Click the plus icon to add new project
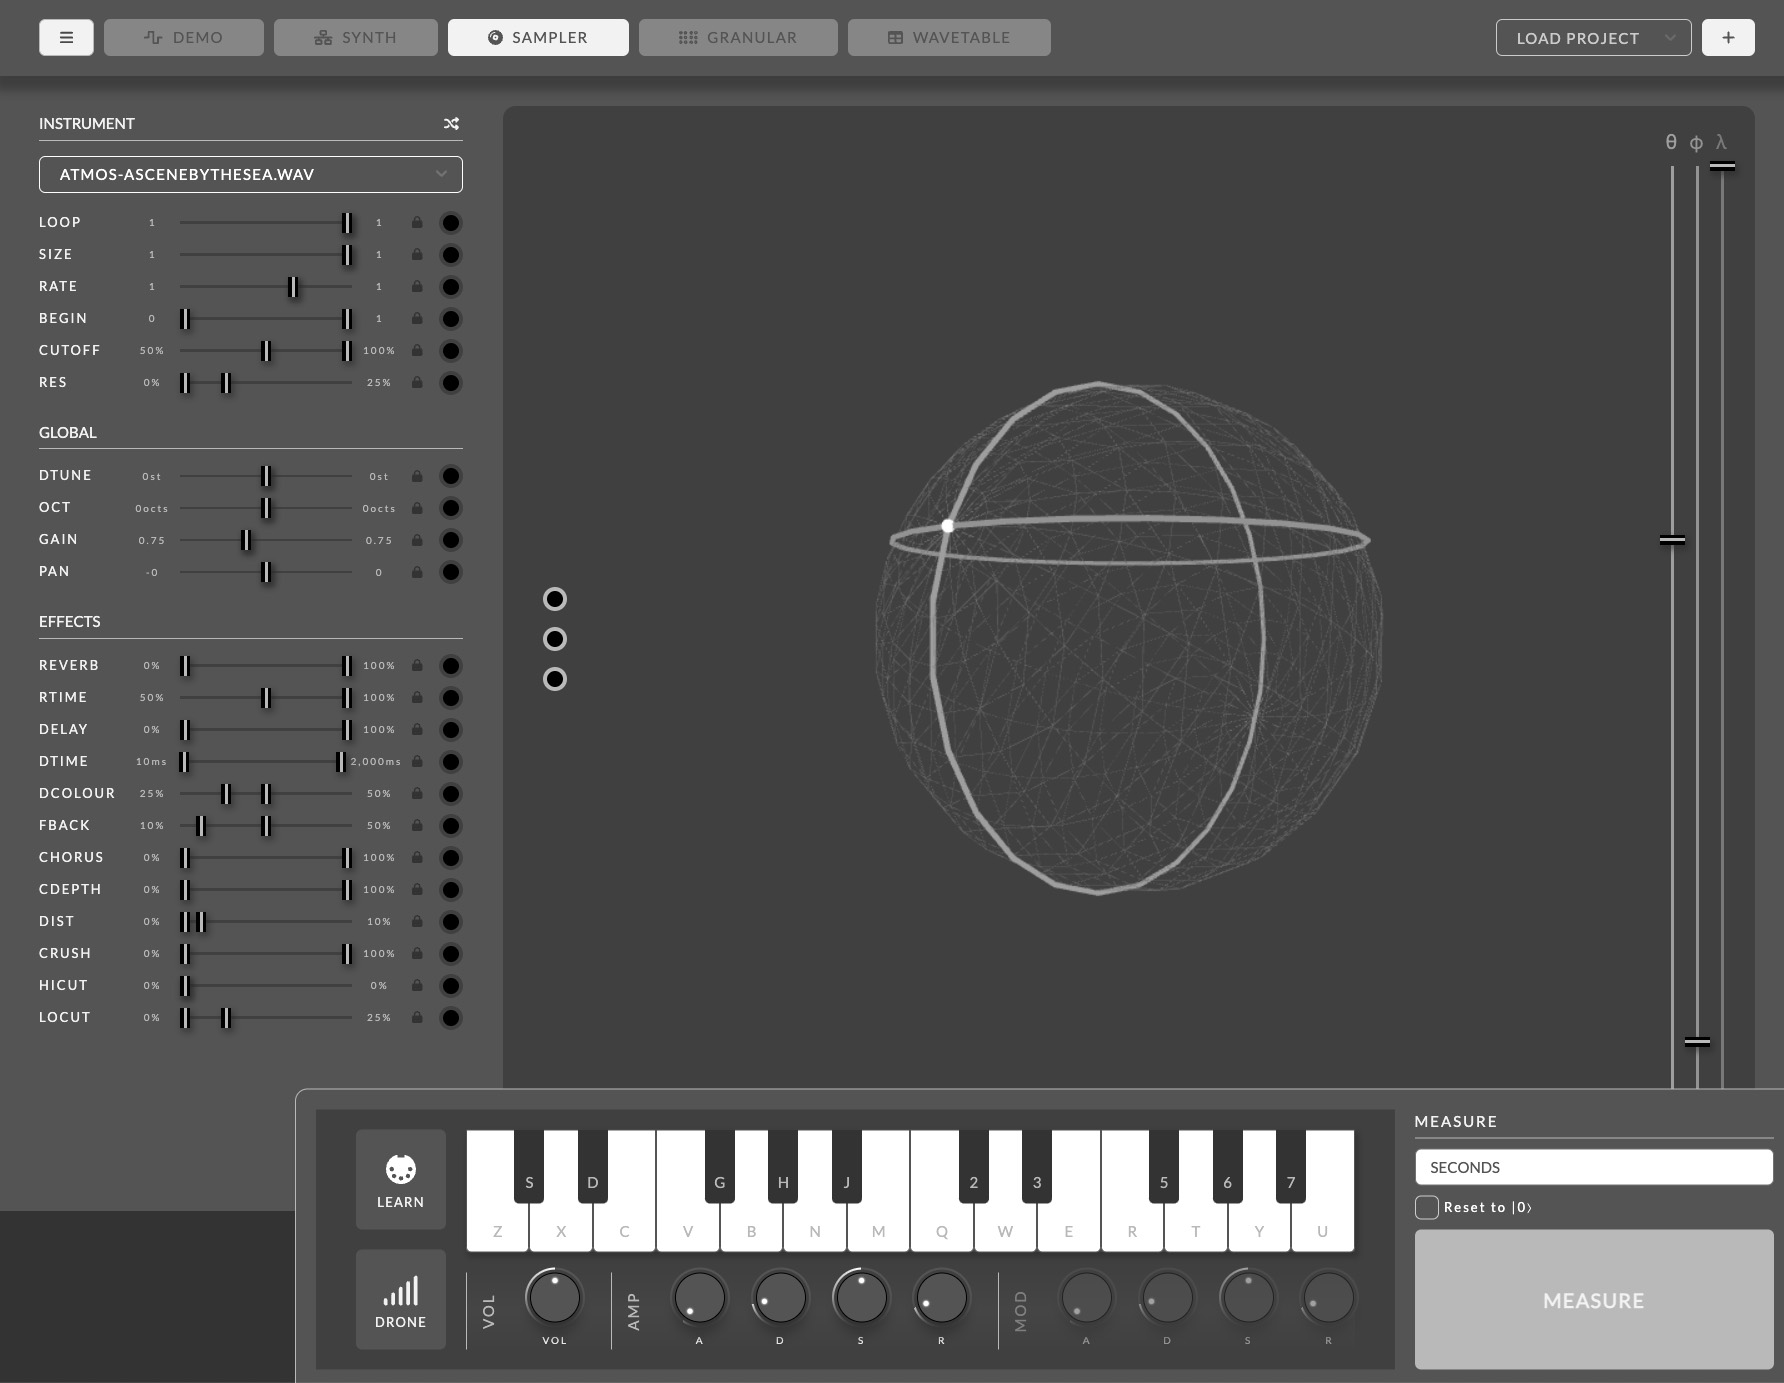Viewport: 1784px width, 1383px height. (x=1728, y=37)
